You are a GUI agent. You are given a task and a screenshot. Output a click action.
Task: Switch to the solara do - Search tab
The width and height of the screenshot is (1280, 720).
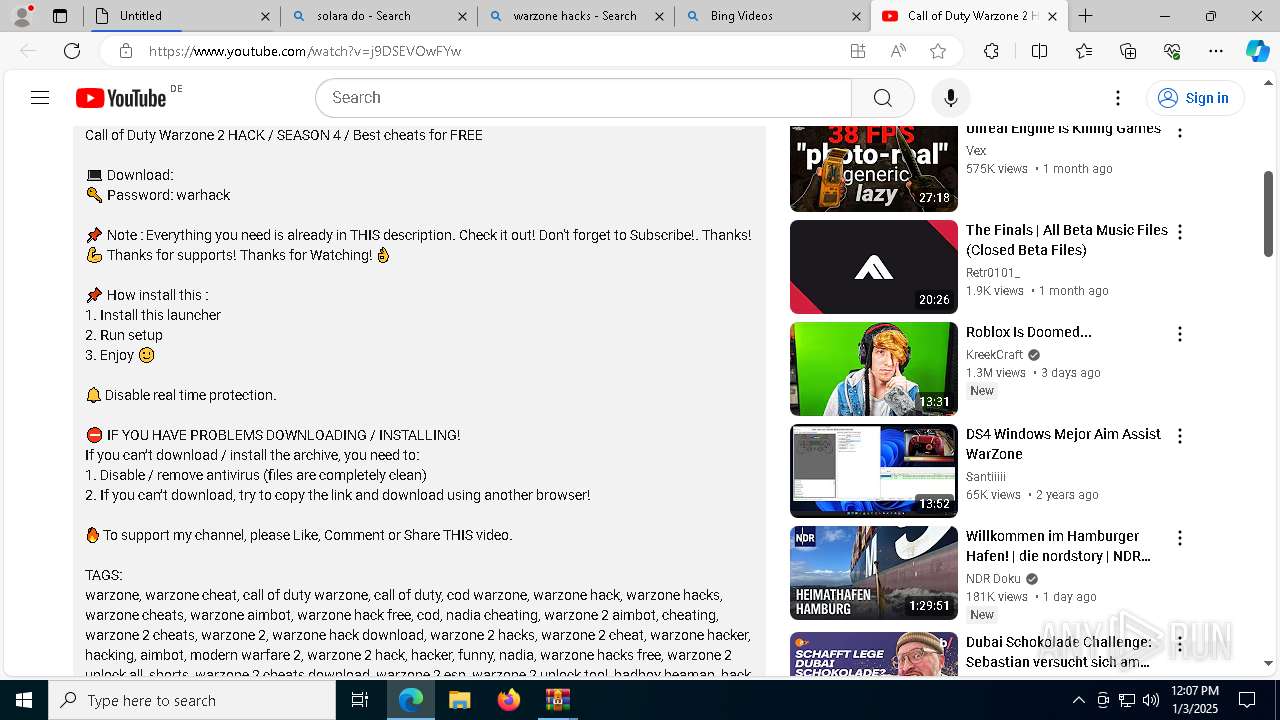(379, 16)
